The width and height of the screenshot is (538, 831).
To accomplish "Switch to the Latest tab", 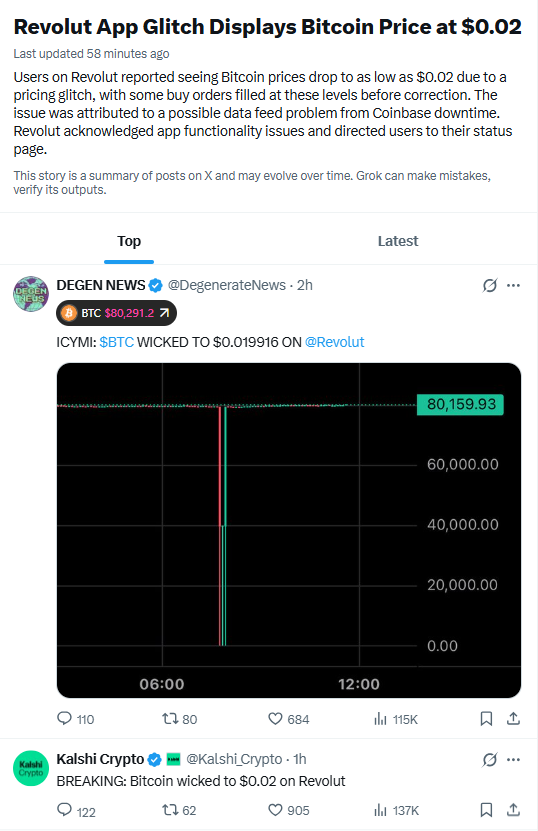I will pos(398,241).
